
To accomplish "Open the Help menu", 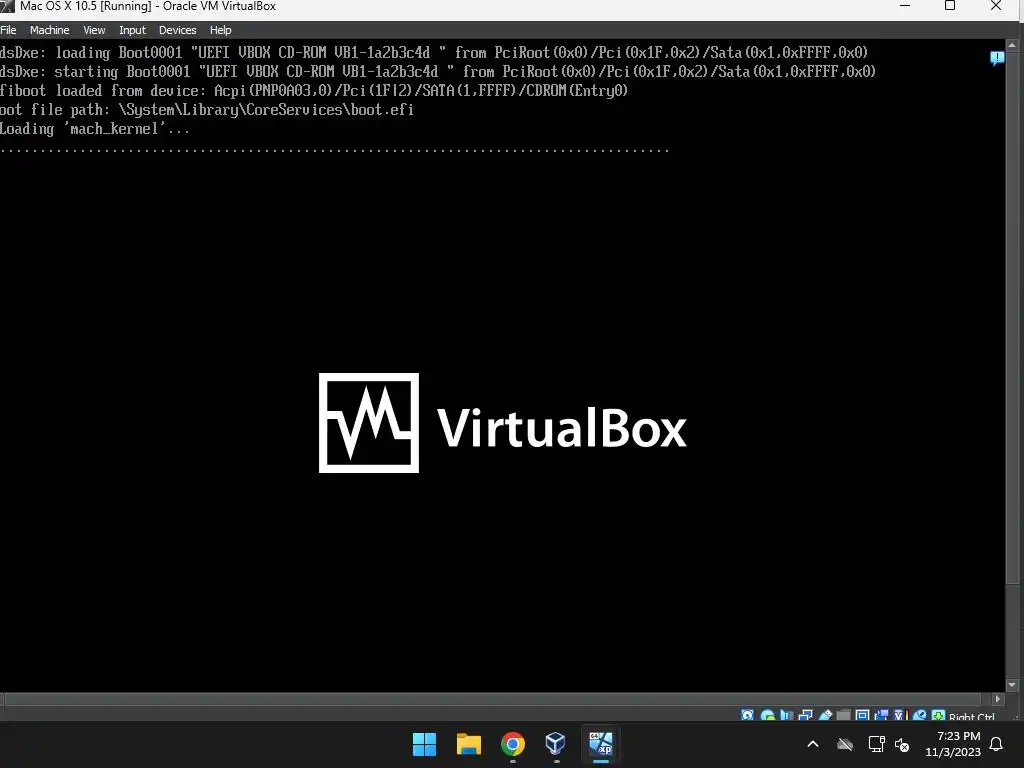I will click(x=220, y=30).
